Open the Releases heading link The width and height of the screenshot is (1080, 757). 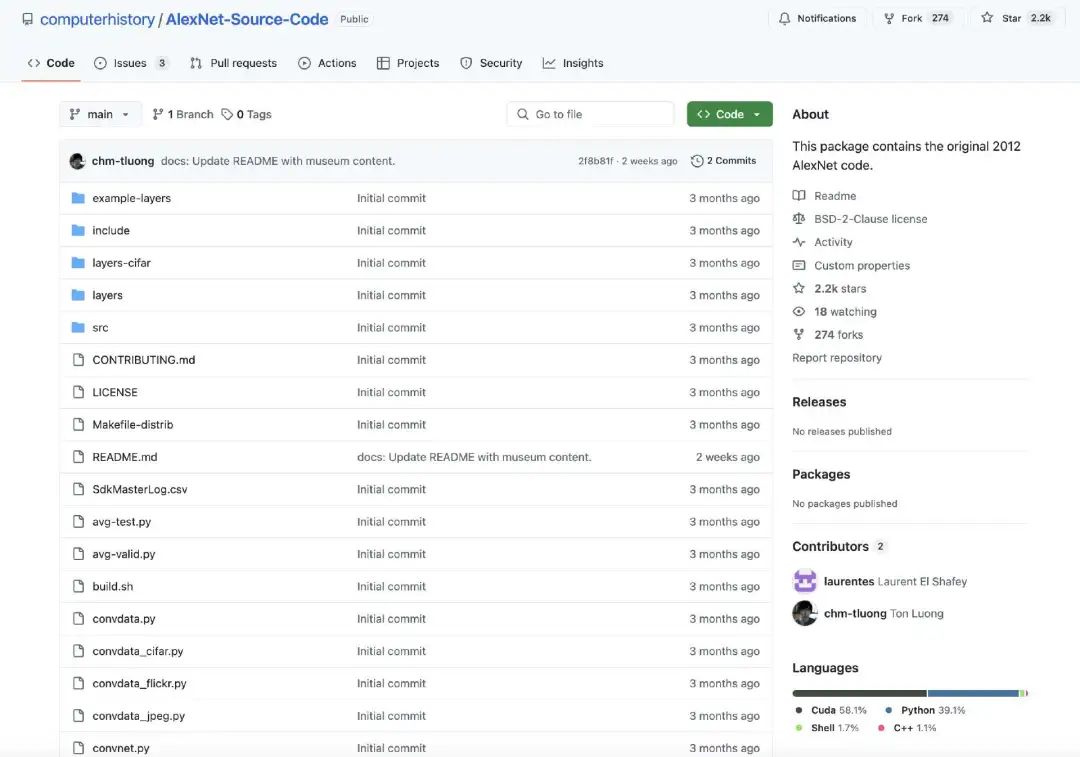(819, 402)
